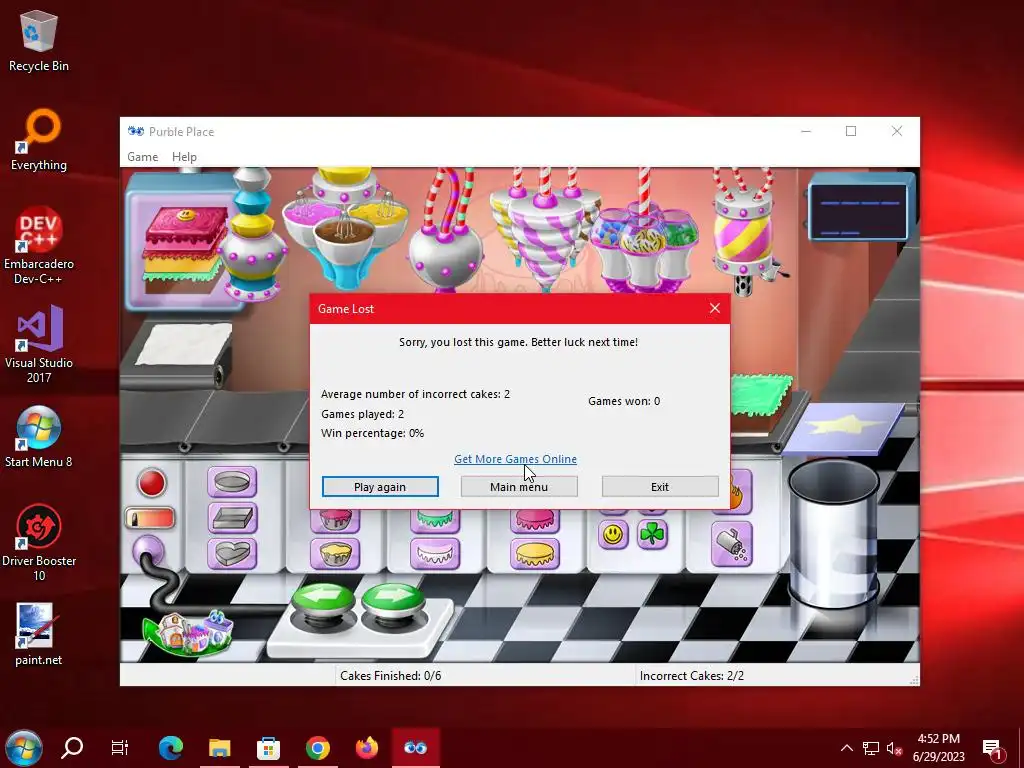
Task: Click the white paper sheet on the conveyor
Action: coord(184,344)
